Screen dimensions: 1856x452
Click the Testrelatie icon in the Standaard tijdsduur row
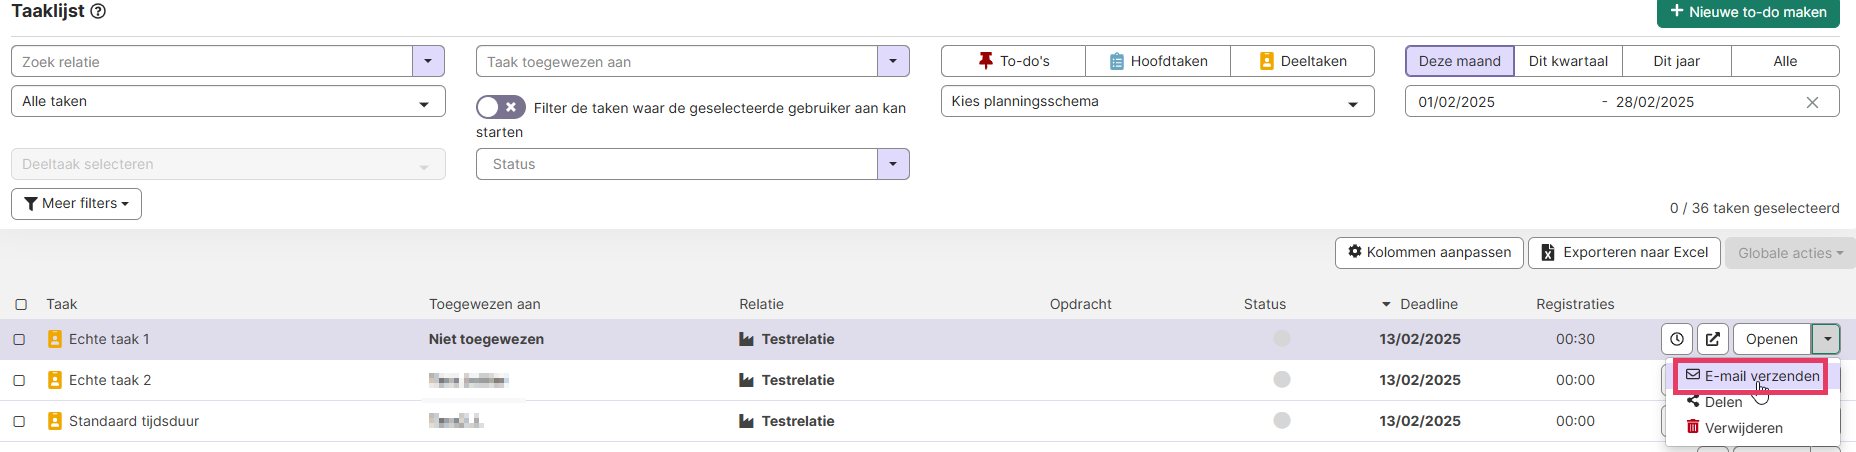746,421
